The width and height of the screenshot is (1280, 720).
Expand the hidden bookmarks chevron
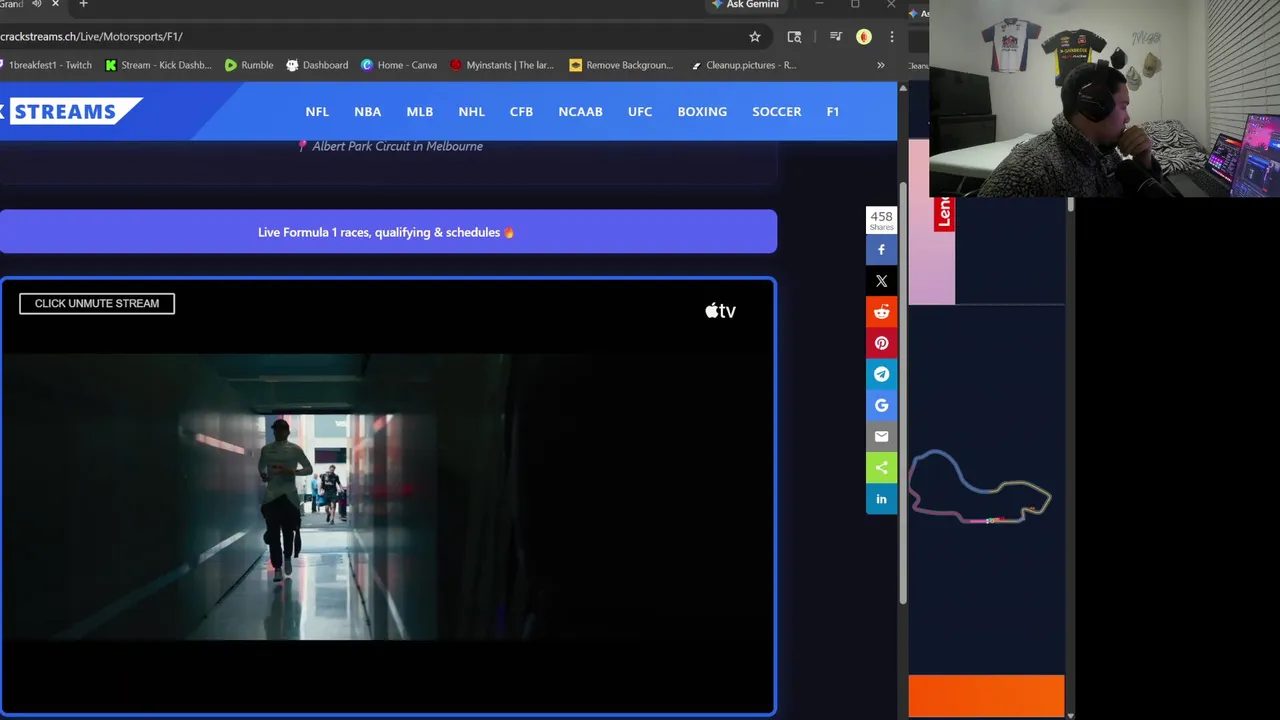(x=881, y=65)
